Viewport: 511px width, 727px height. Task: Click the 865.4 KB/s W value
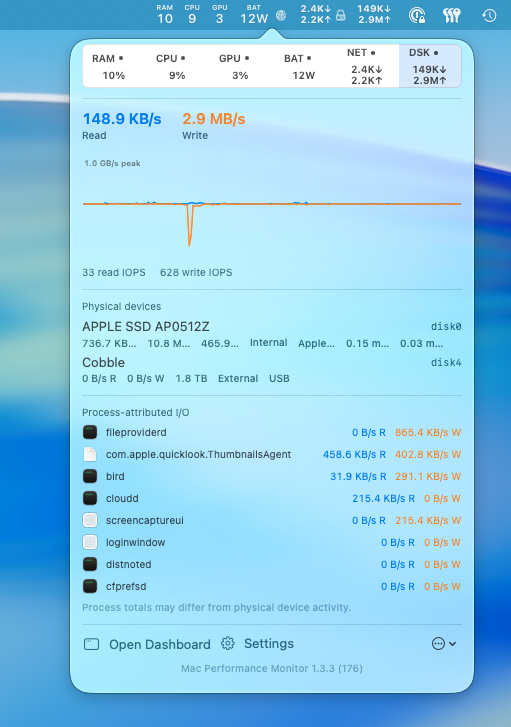pyautogui.click(x=428, y=433)
